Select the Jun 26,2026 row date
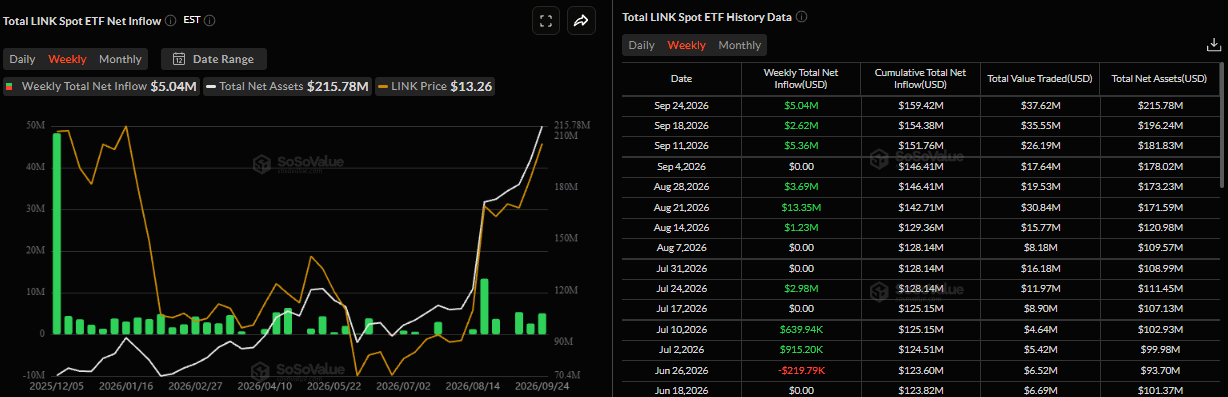The image size is (1228, 397). tap(681, 370)
